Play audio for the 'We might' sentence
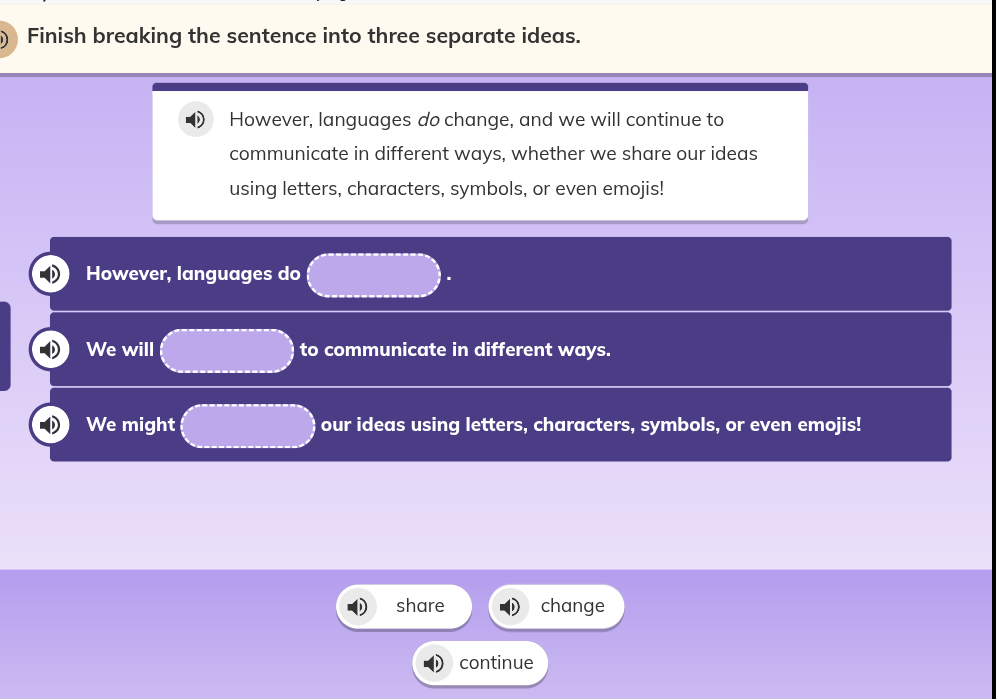This screenshot has width=996, height=699. click(x=50, y=424)
